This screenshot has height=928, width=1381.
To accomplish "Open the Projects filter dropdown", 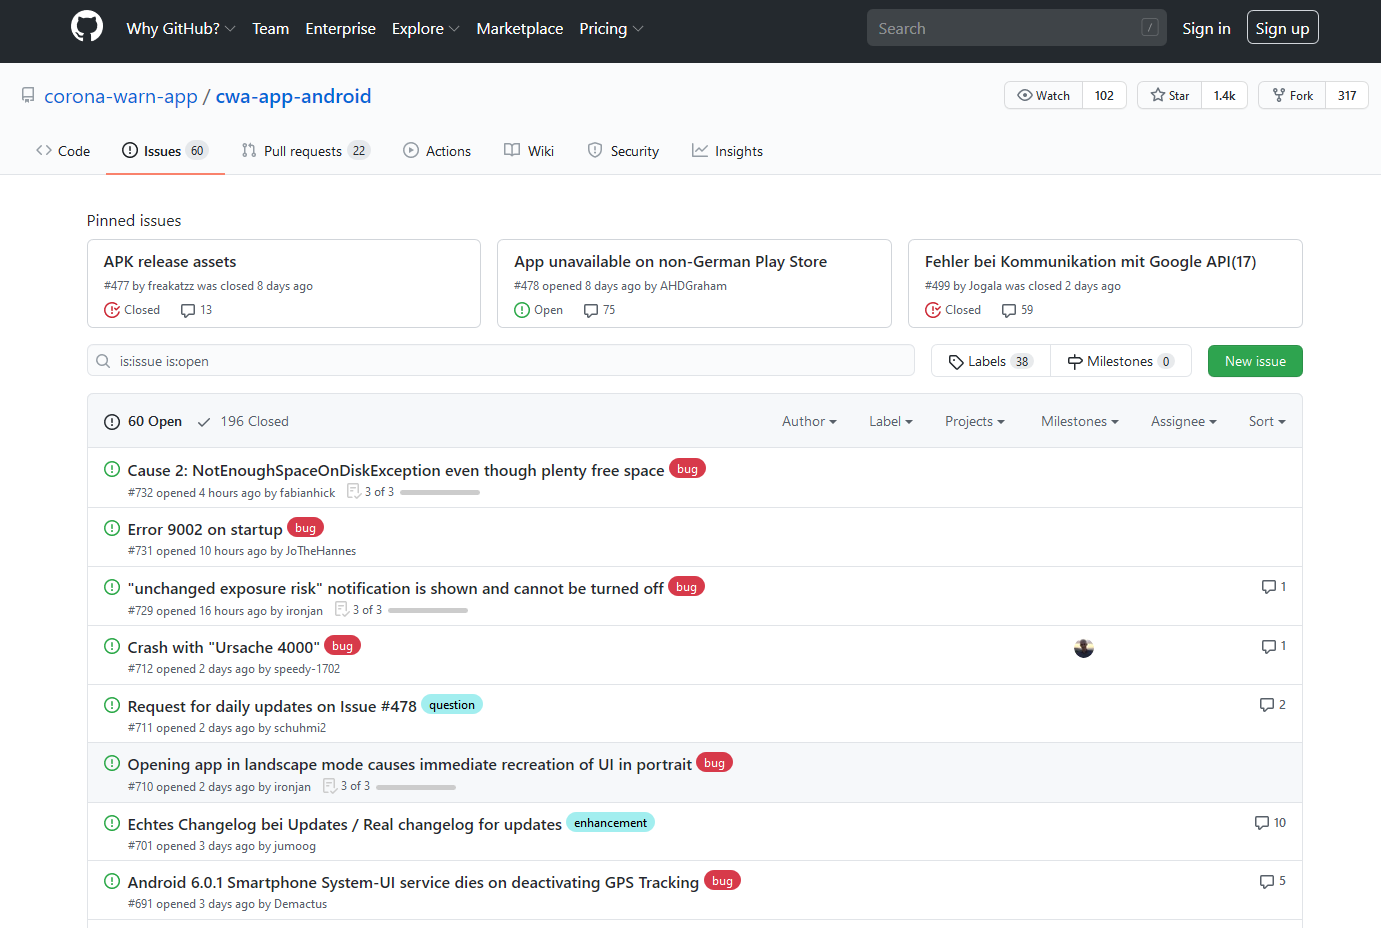I will tap(975, 421).
